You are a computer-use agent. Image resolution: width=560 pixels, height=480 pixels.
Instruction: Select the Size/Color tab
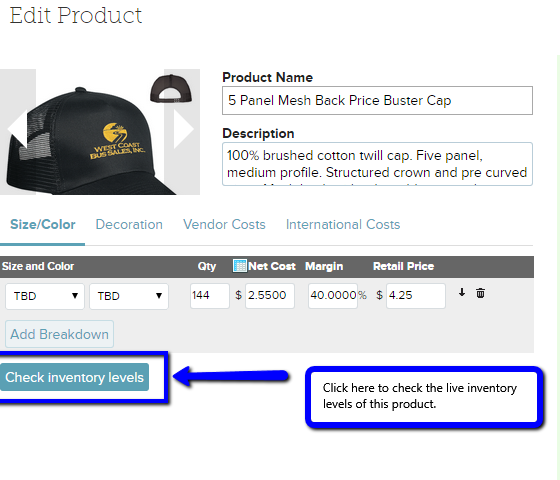[x=42, y=224]
